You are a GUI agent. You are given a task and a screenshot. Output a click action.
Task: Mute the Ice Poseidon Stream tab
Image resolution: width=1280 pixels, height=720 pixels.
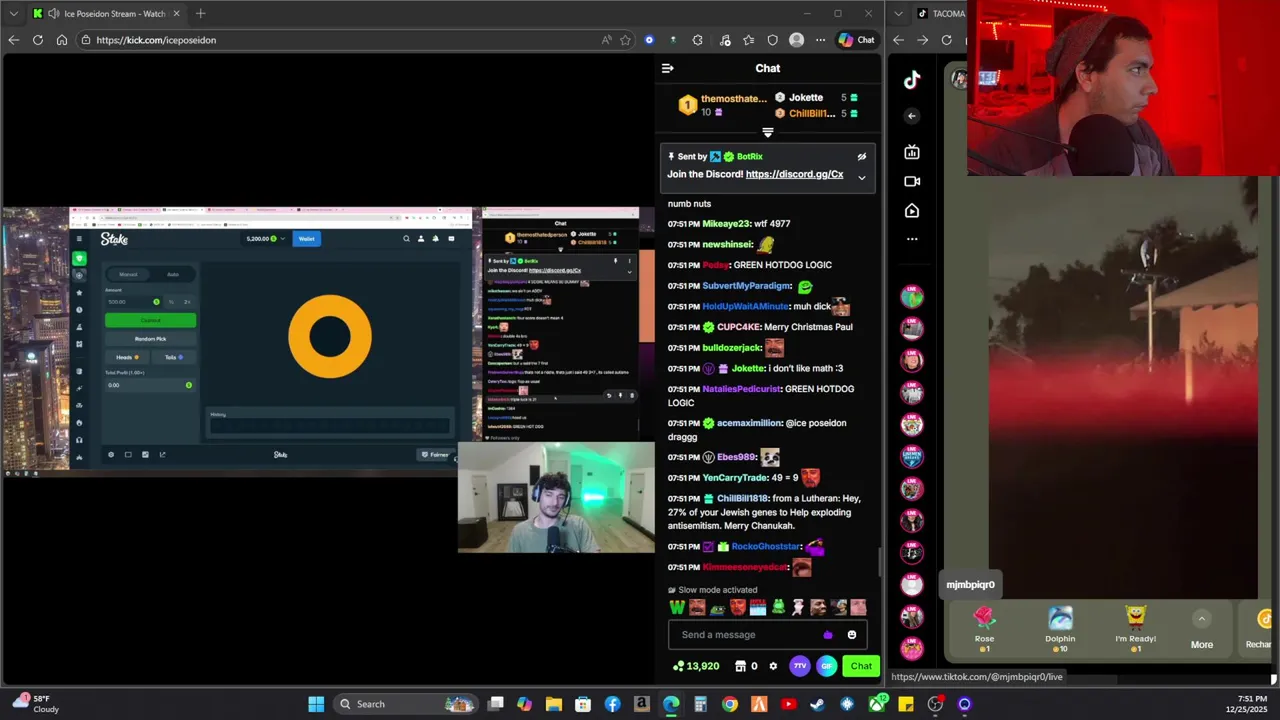pyautogui.click(x=53, y=14)
